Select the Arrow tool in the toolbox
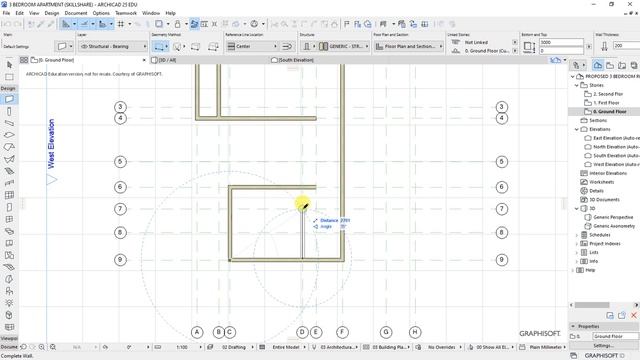 point(9,65)
